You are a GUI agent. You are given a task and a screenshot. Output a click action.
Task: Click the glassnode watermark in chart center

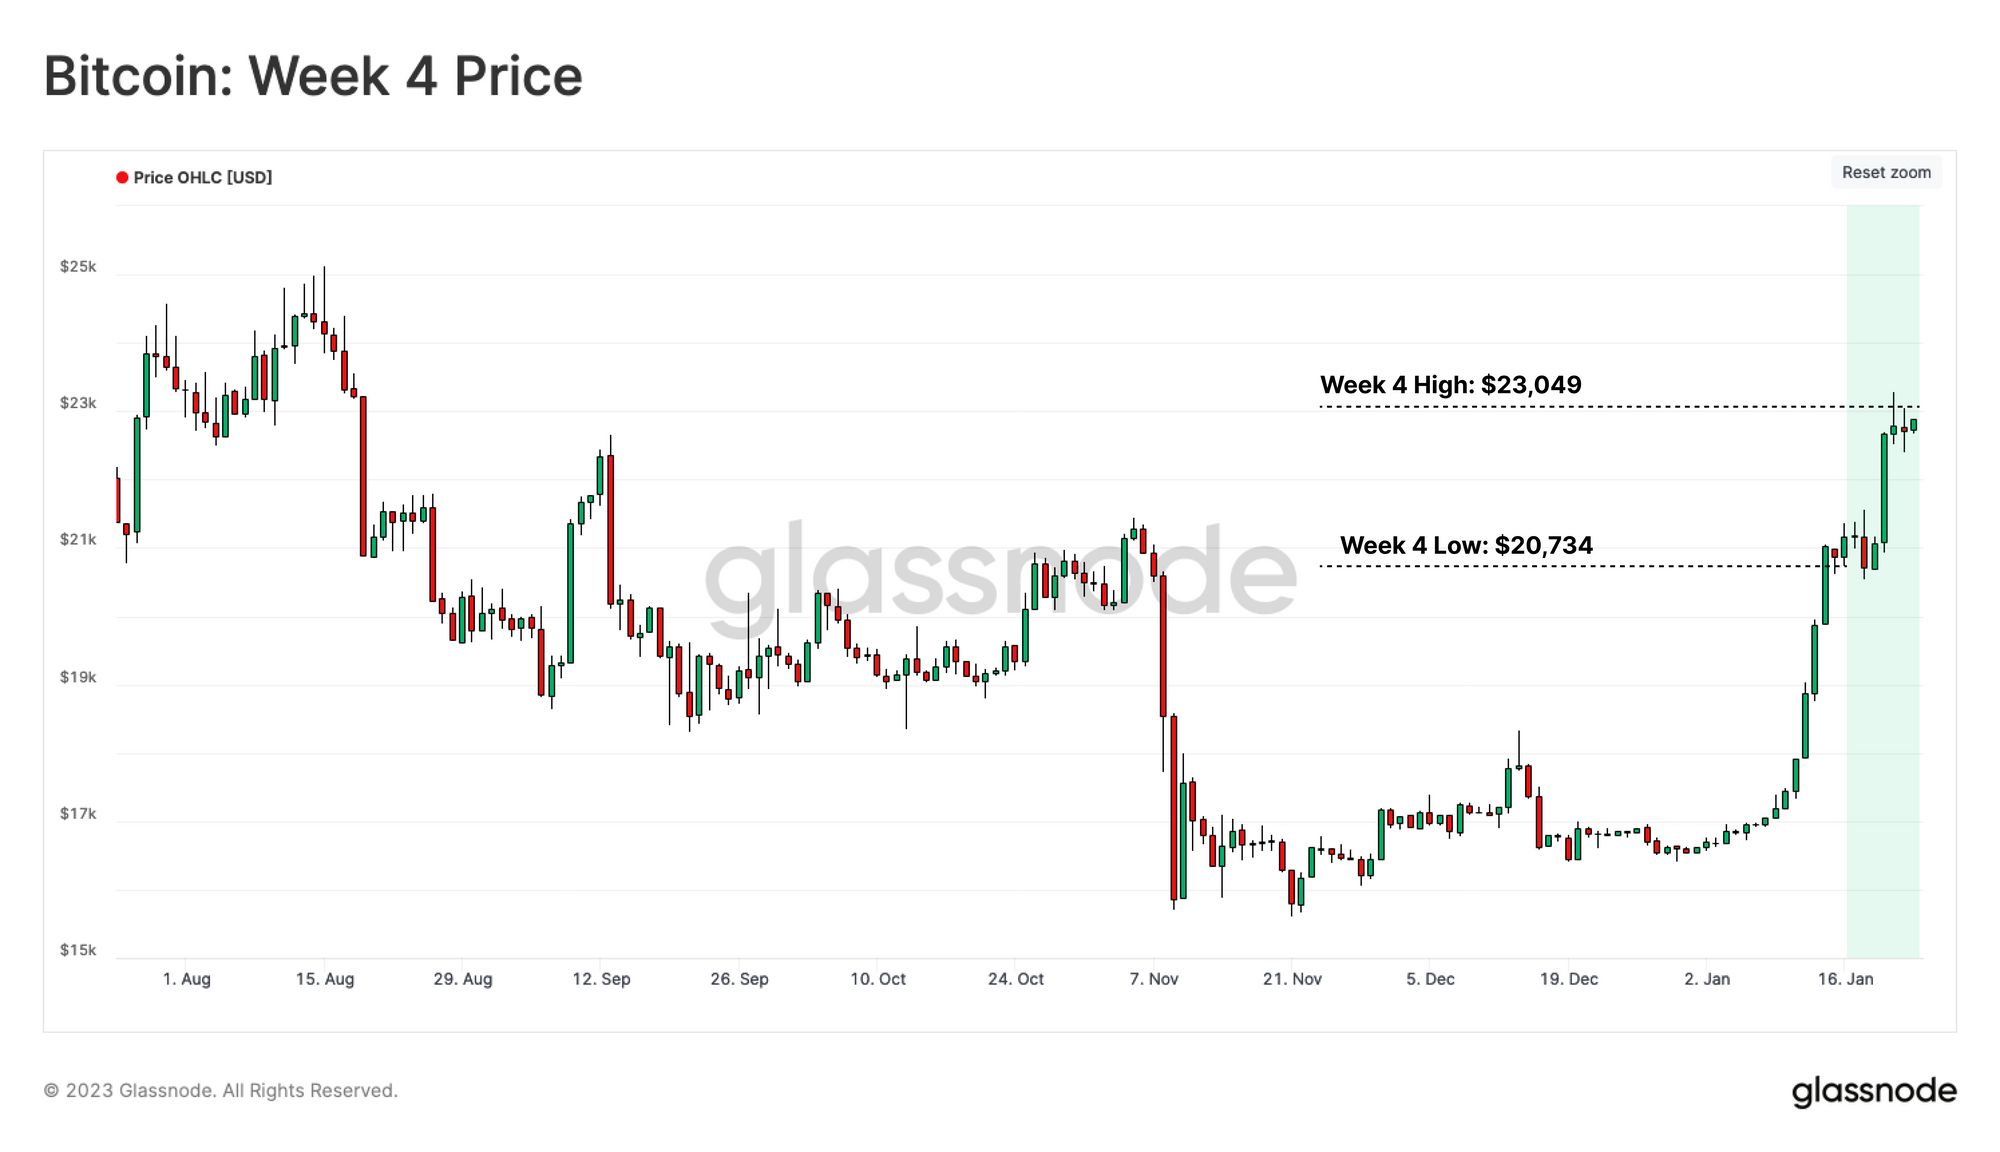tap(1001, 570)
